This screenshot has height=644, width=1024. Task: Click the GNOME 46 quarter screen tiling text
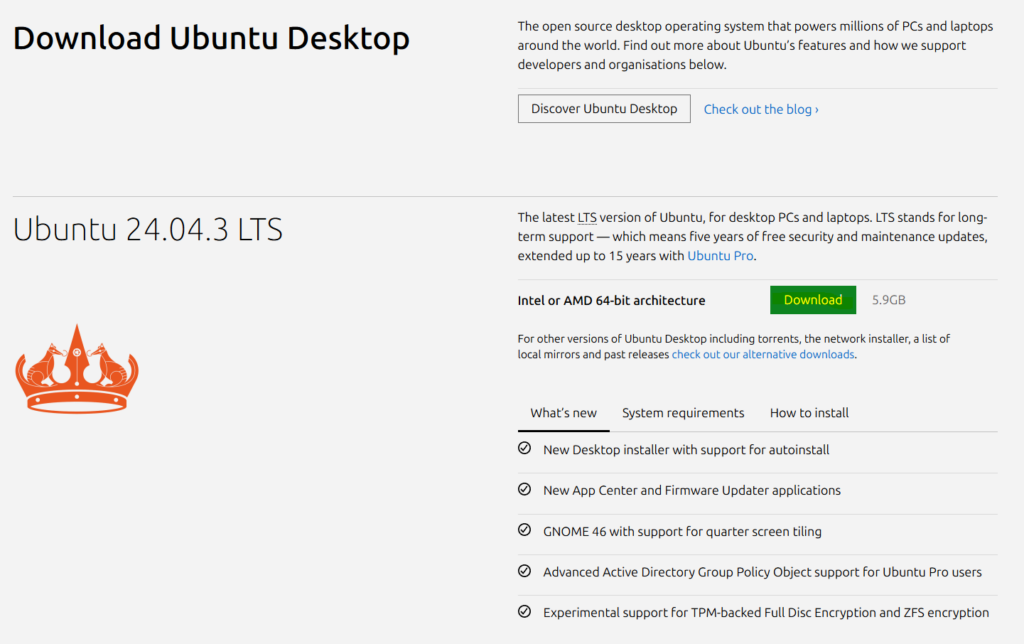click(682, 531)
